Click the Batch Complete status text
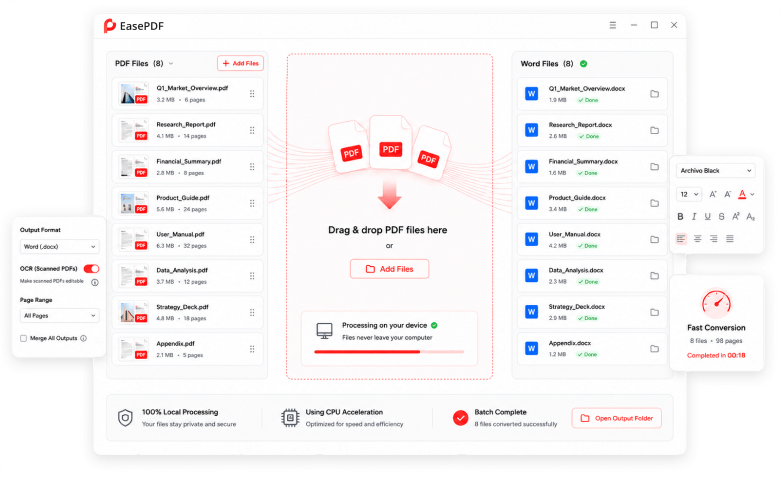This screenshot has height=480, width=780. (500, 412)
